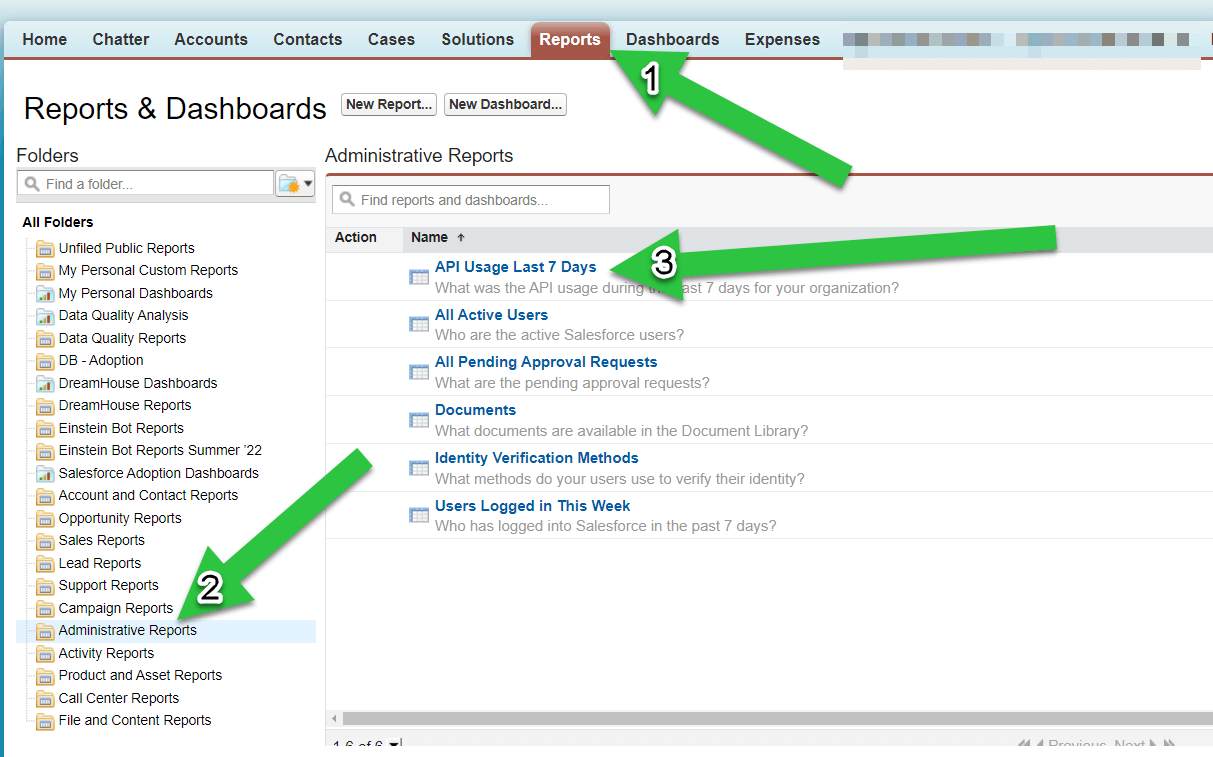The height and width of the screenshot is (757, 1213).
Task: Click inside the Find a folder field
Action: pyautogui.click(x=150, y=182)
